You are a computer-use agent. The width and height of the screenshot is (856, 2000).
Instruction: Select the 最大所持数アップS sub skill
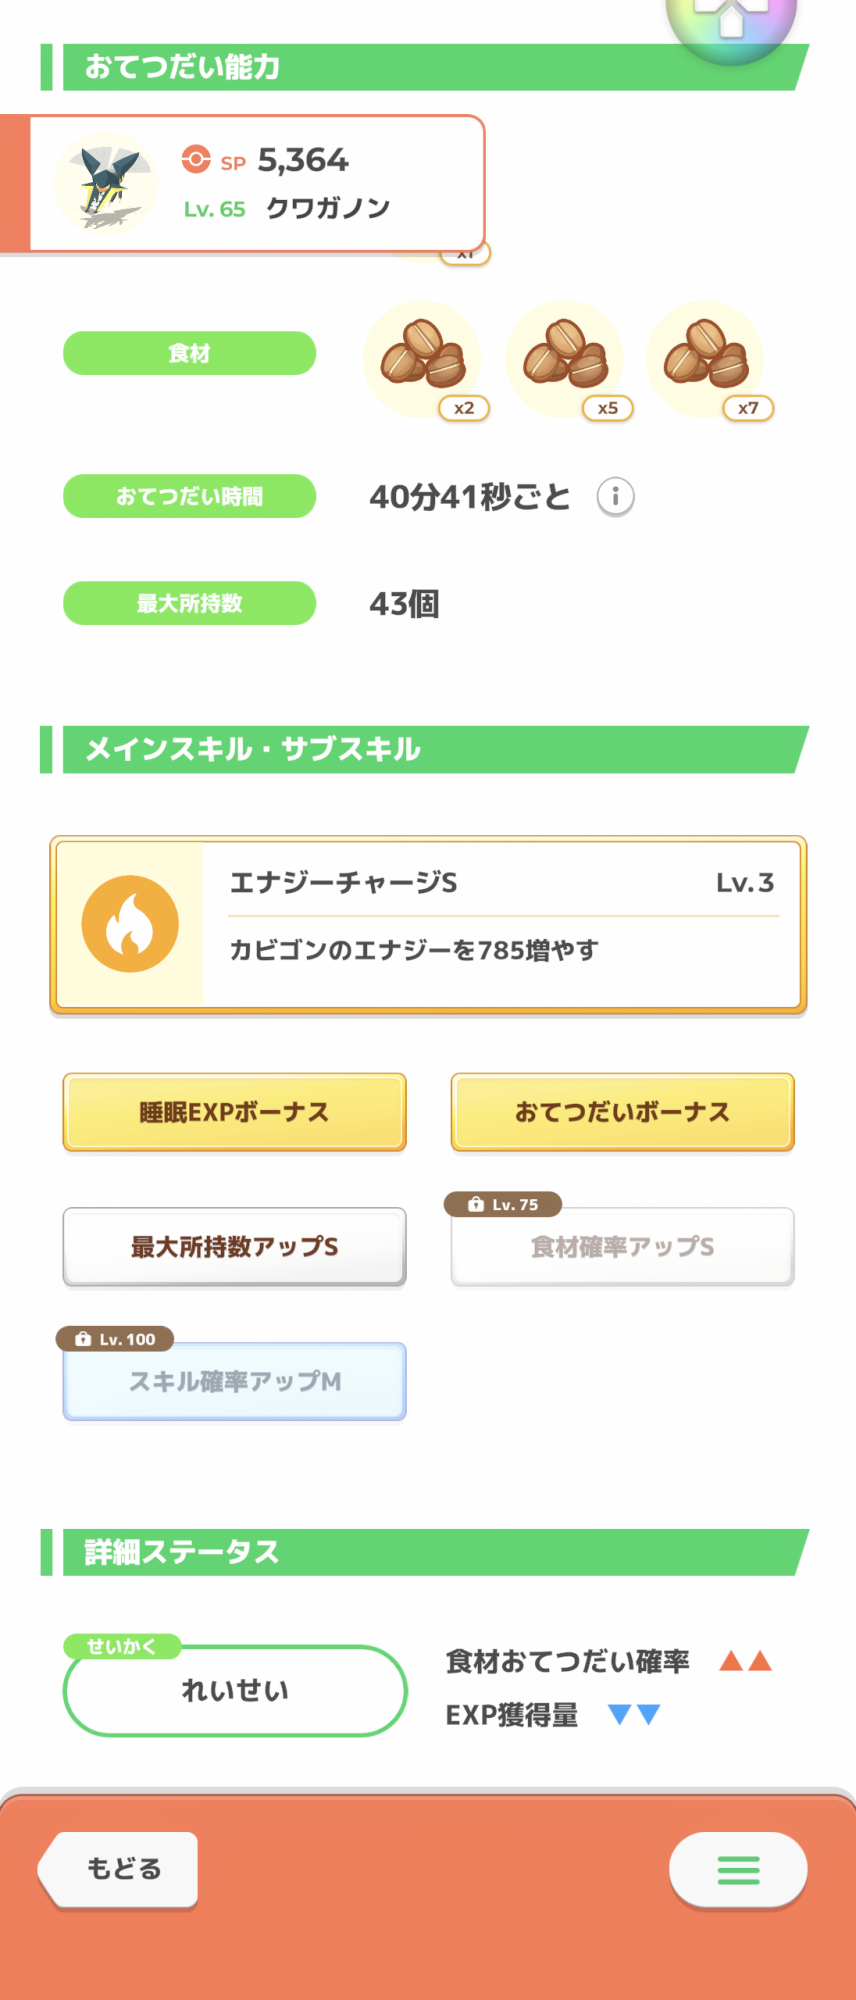pos(234,1247)
